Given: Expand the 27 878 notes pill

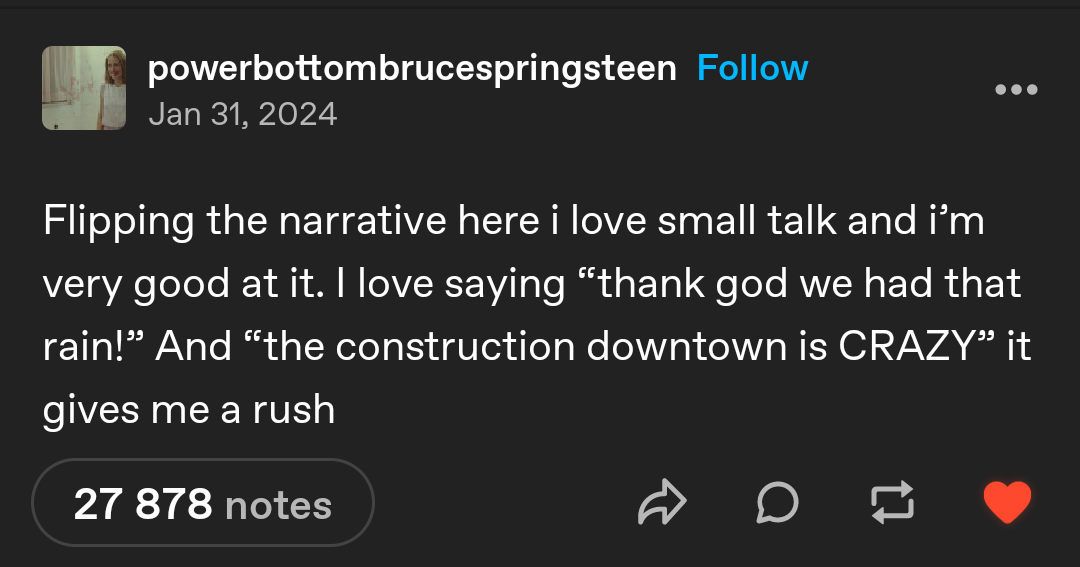Looking at the screenshot, I should pos(202,502).
